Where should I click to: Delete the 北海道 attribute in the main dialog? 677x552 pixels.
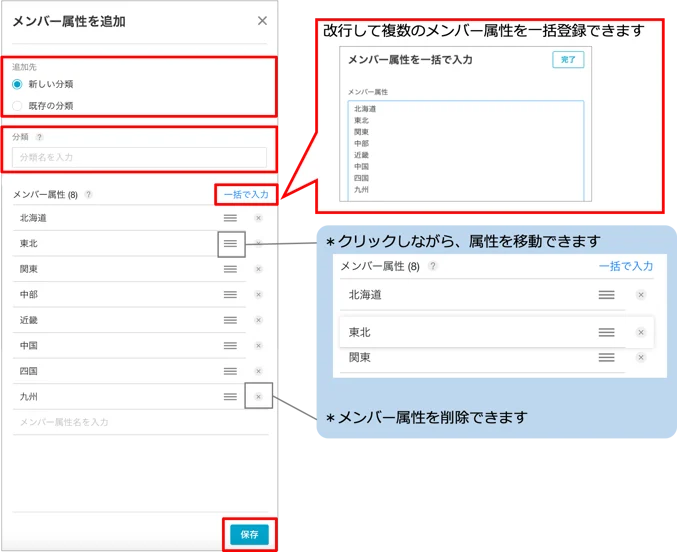click(258, 218)
